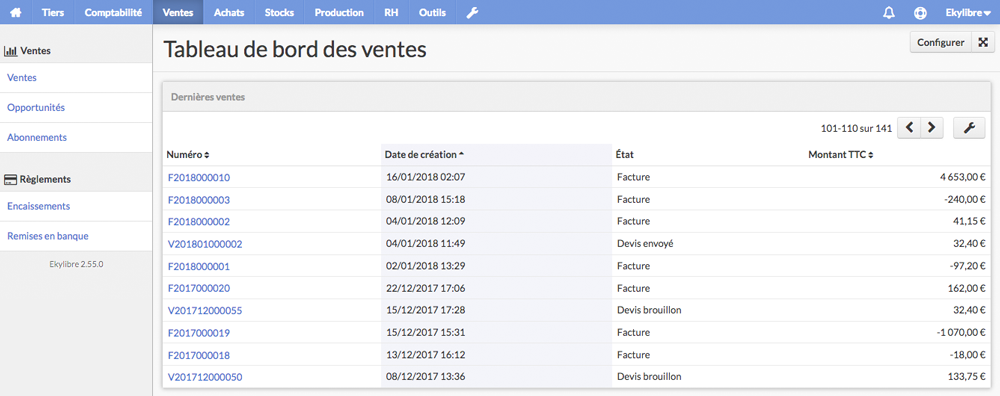
Task: Select the amount 133,75 €
Action: 966,378
